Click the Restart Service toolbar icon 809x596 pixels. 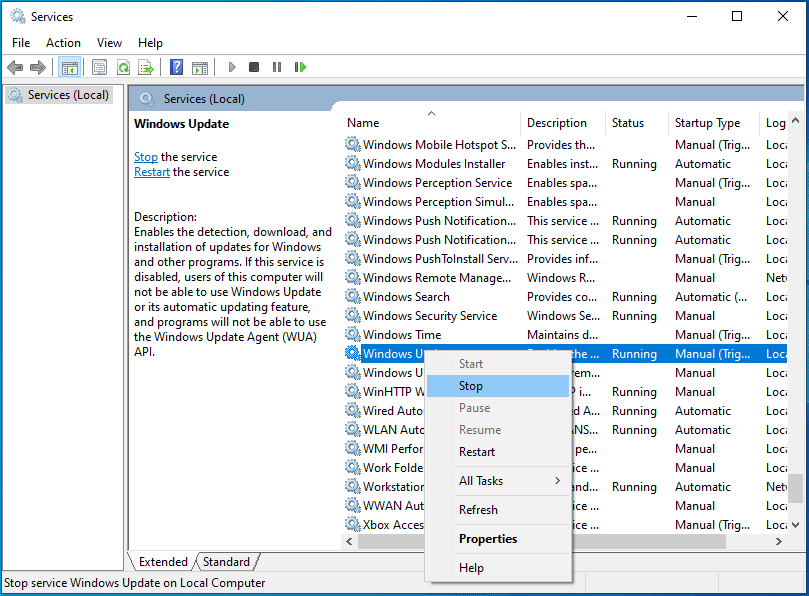pos(300,67)
